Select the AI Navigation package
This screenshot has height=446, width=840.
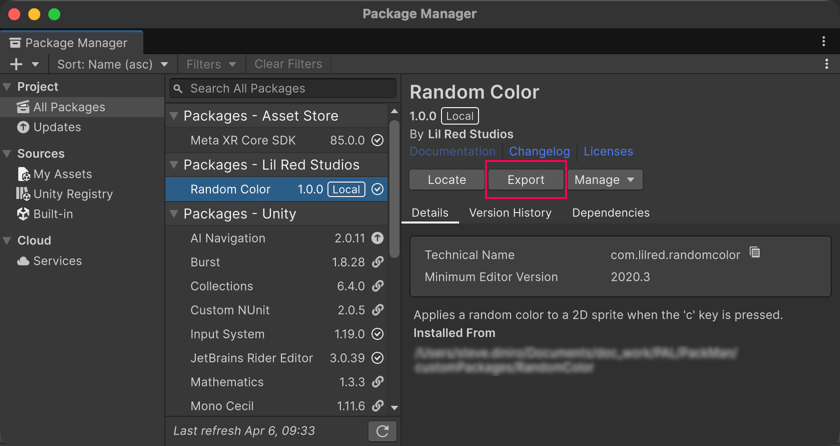(x=276, y=238)
